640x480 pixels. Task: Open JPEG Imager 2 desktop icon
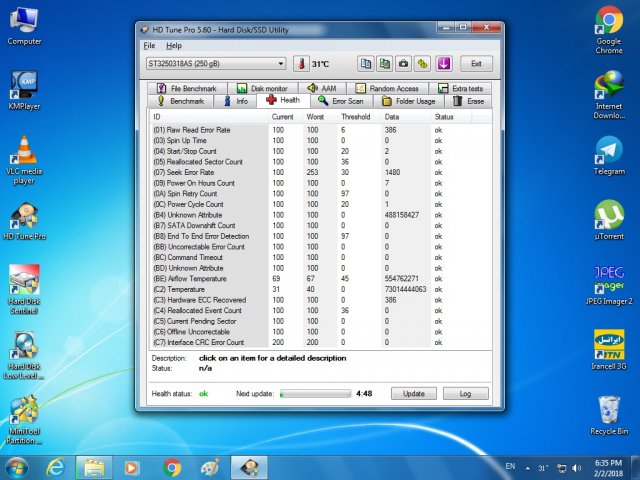(609, 286)
